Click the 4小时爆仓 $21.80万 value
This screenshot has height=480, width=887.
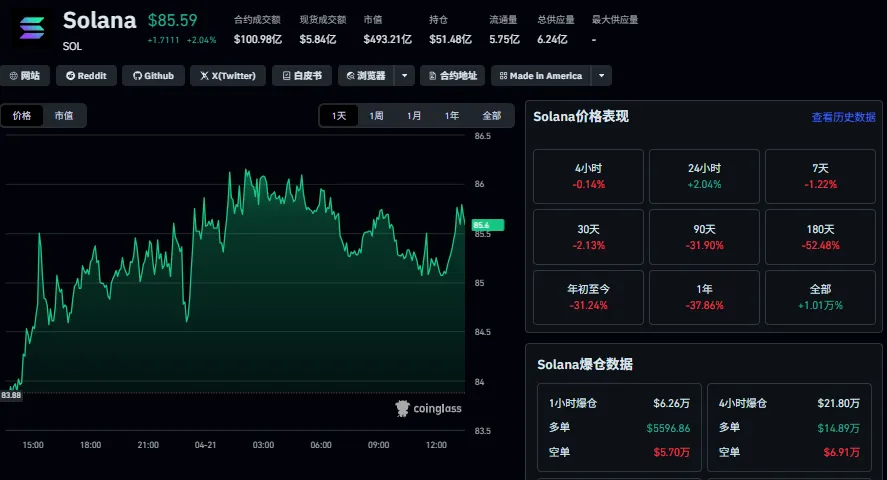838,403
